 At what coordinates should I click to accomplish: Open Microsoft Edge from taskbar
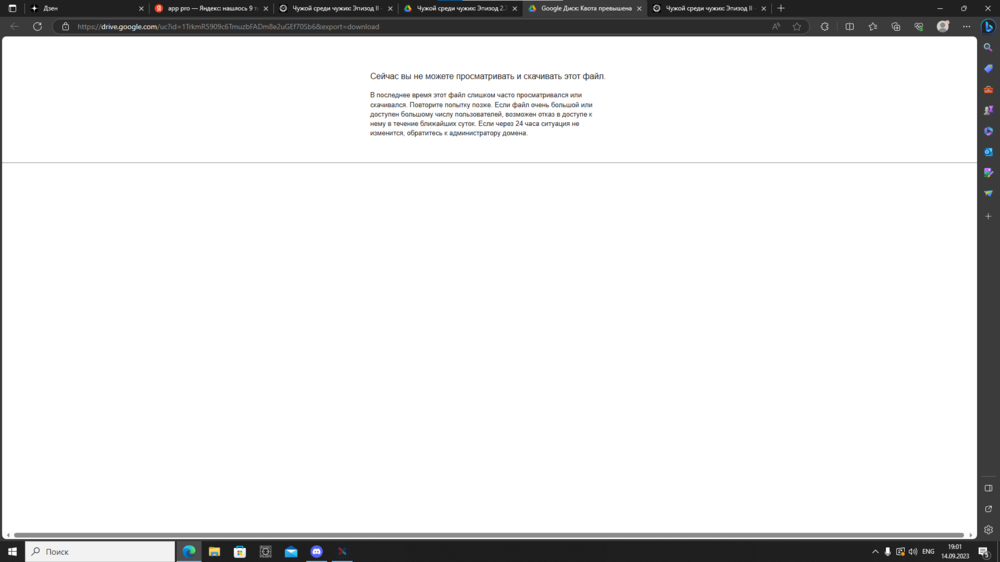click(189, 551)
